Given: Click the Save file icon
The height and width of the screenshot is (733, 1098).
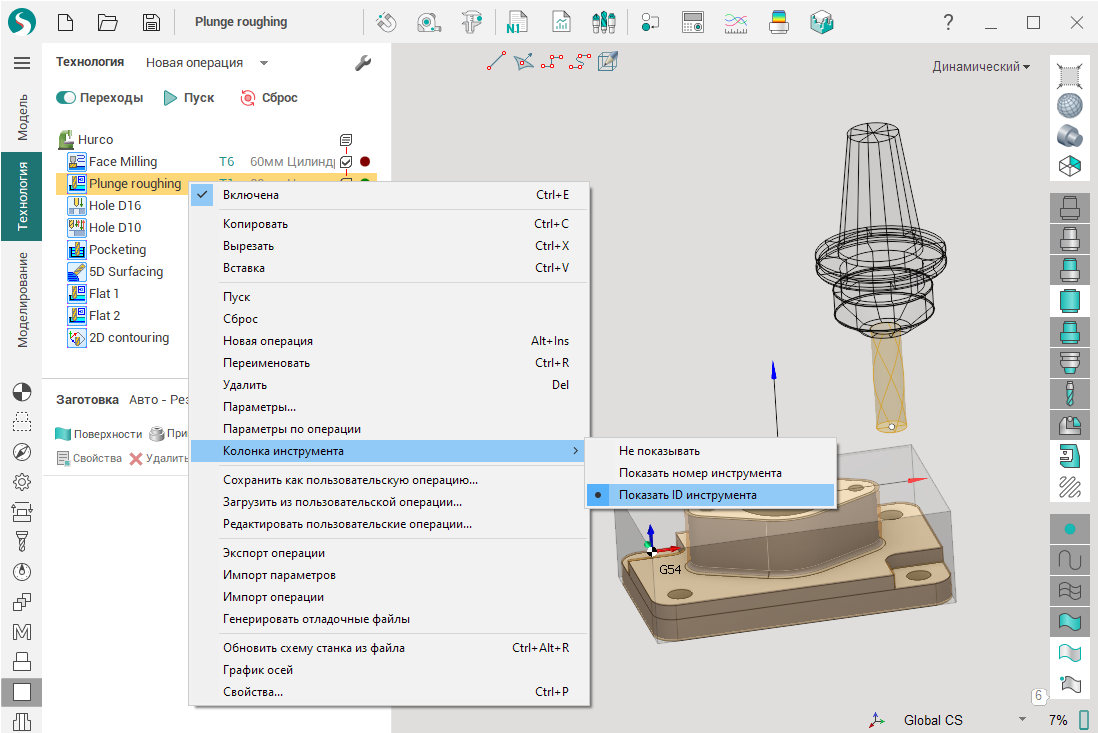Looking at the screenshot, I should pos(151,22).
